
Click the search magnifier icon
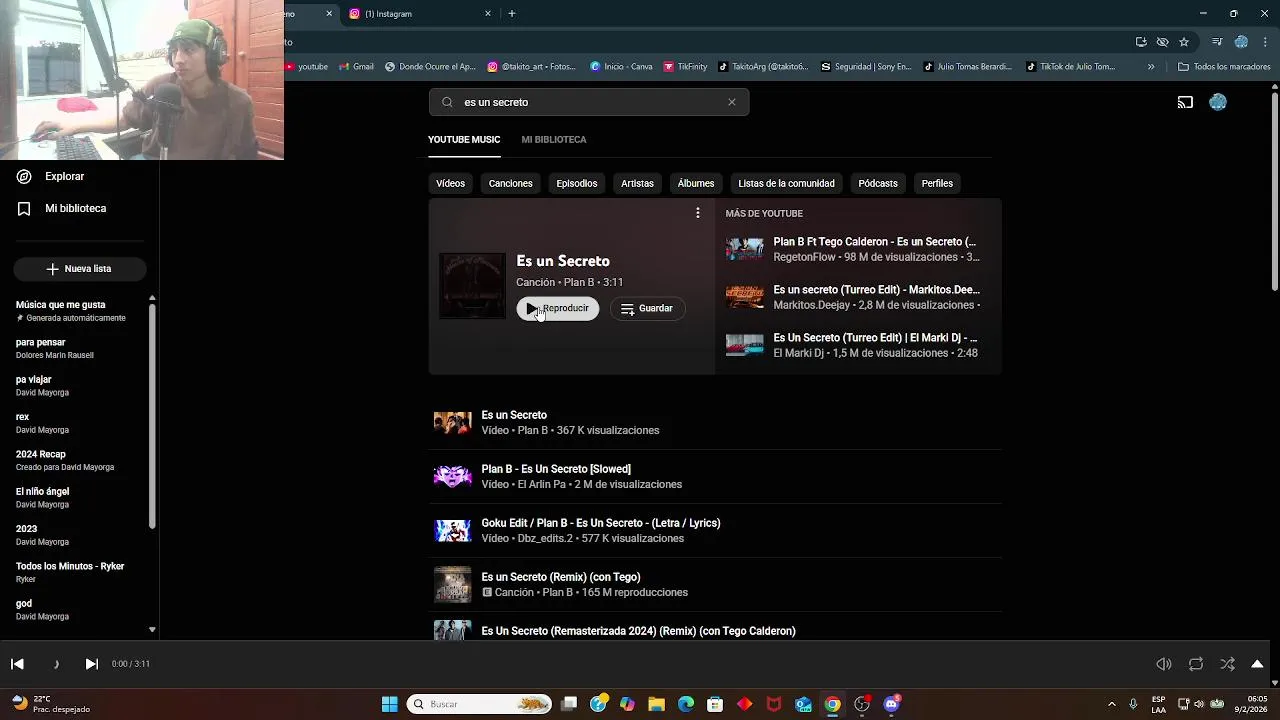pyautogui.click(x=447, y=102)
